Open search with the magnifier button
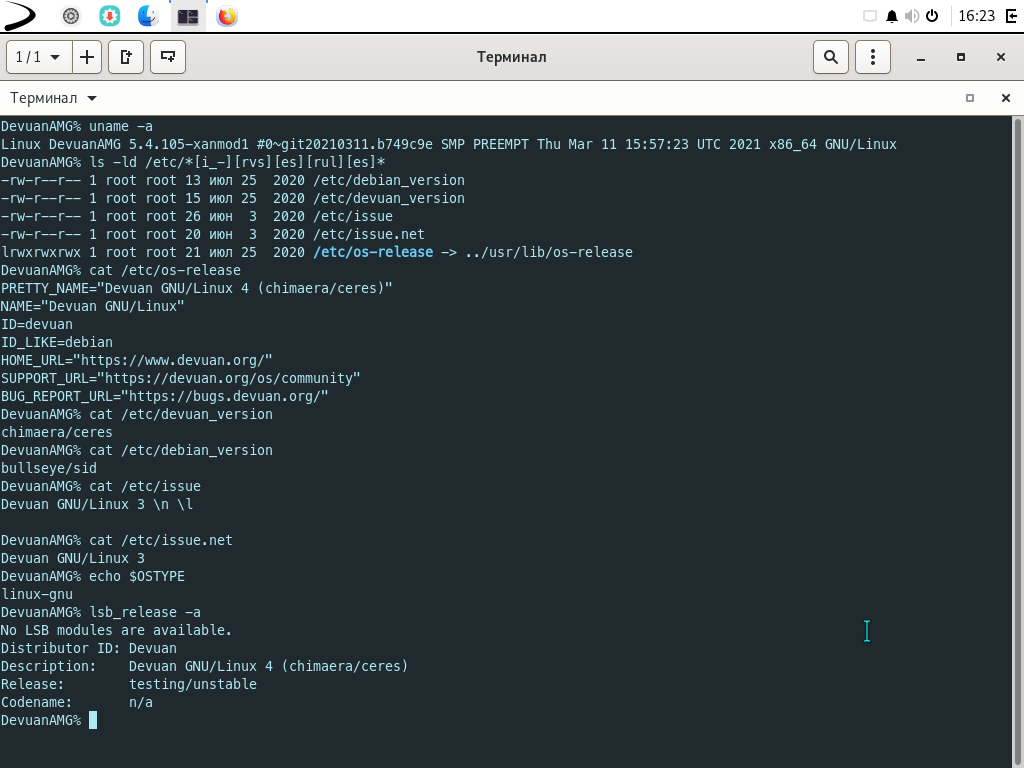 click(x=831, y=57)
